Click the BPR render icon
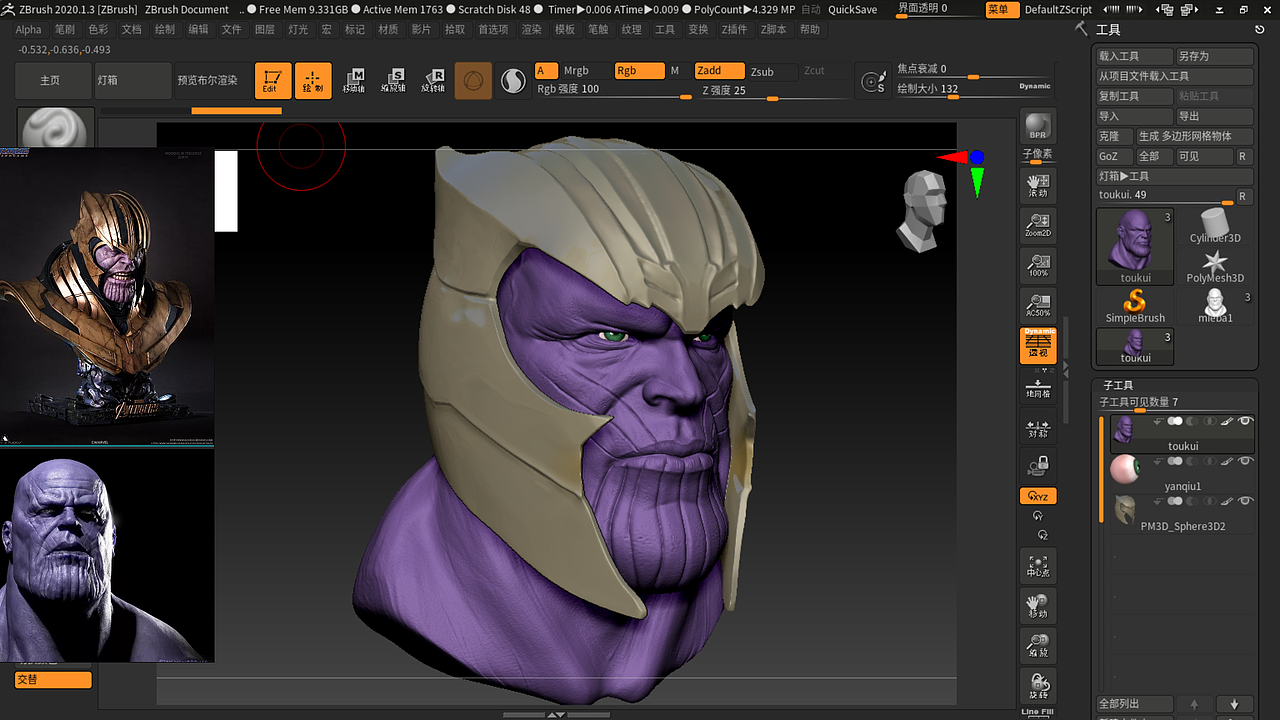 coord(1038,125)
